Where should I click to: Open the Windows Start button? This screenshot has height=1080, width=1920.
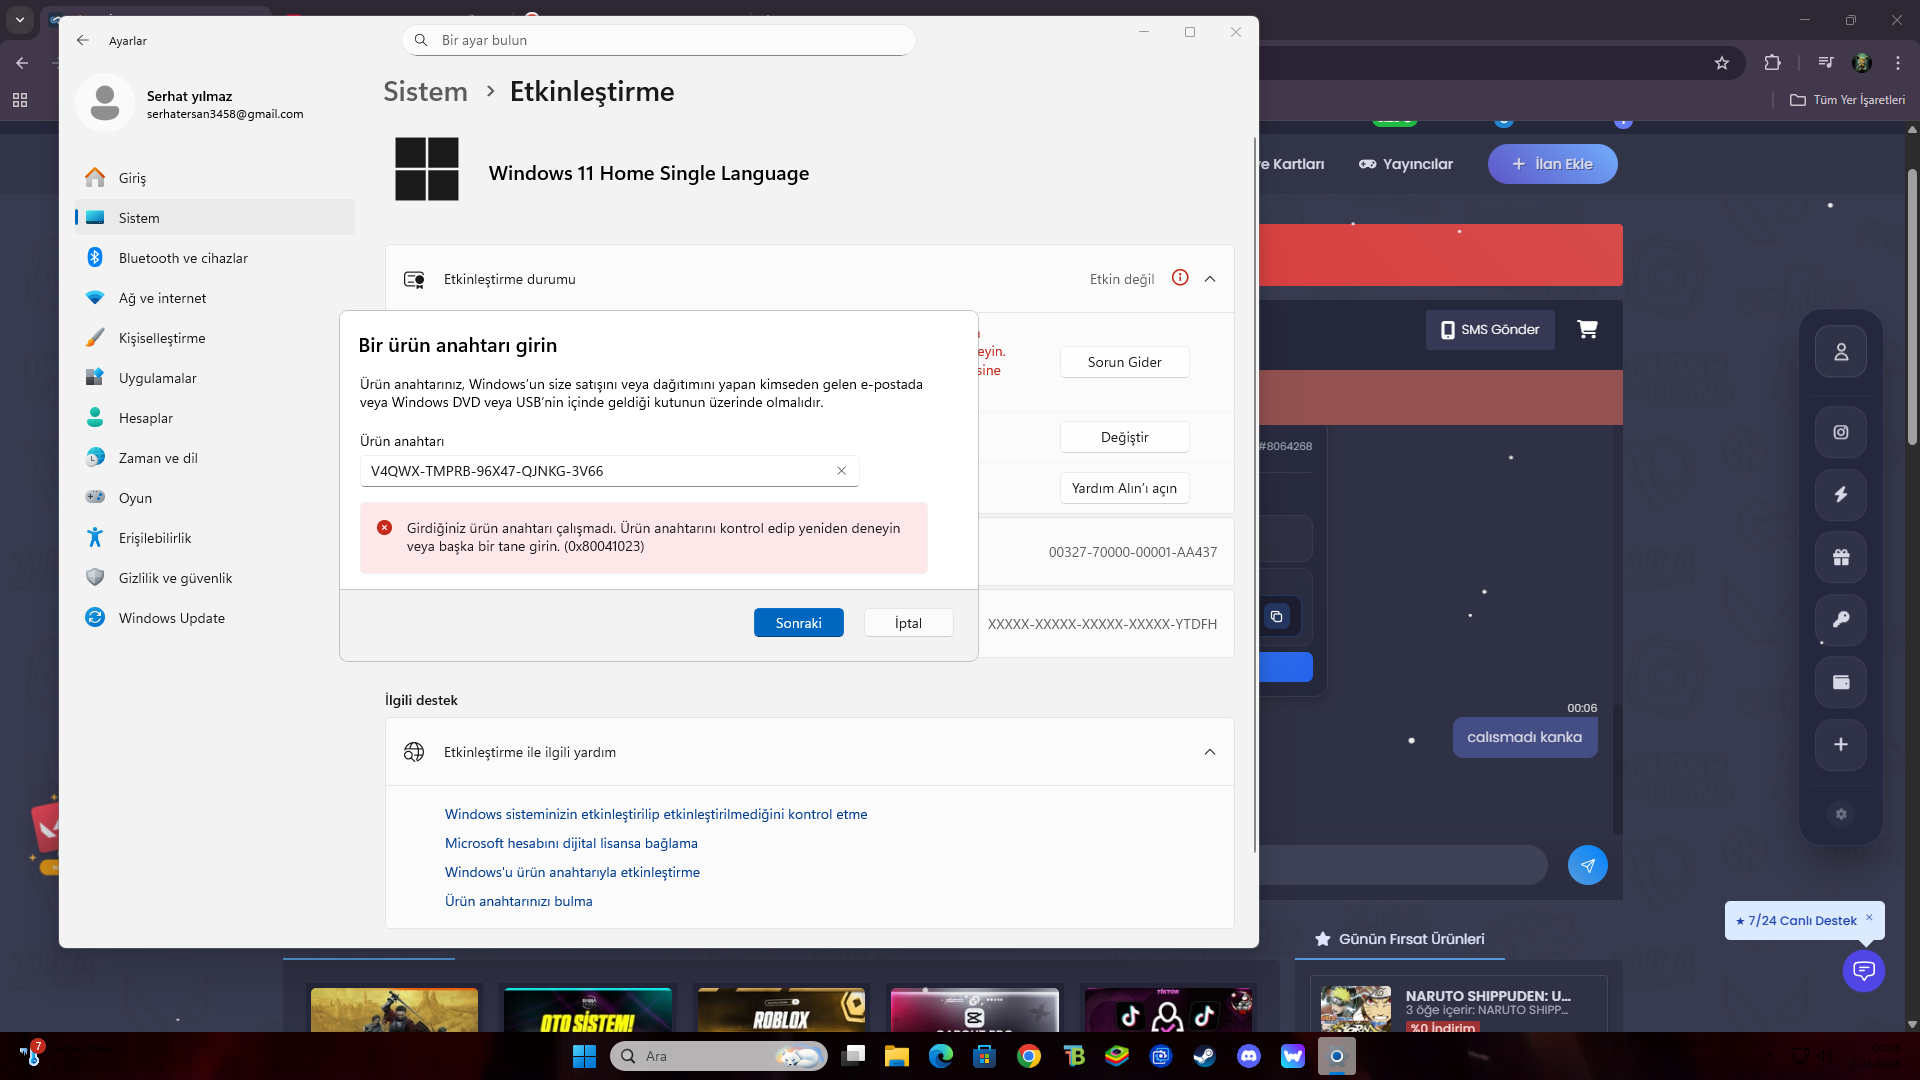click(584, 1056)
